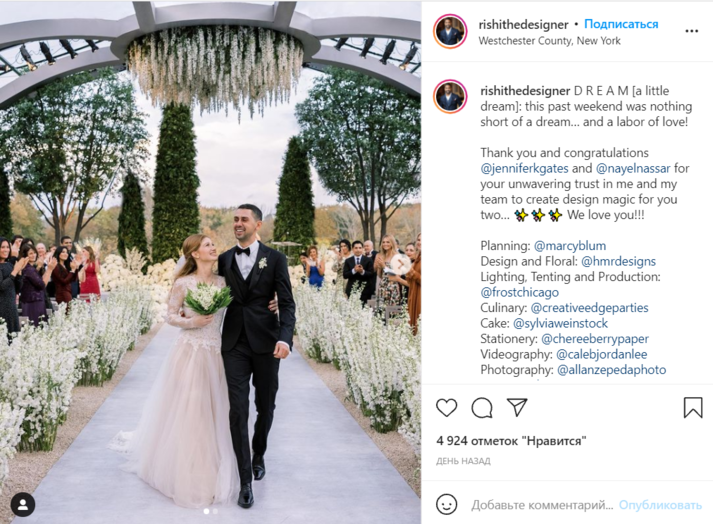Share post with the paper plane icon
The image size is (713, 524).
517,407
